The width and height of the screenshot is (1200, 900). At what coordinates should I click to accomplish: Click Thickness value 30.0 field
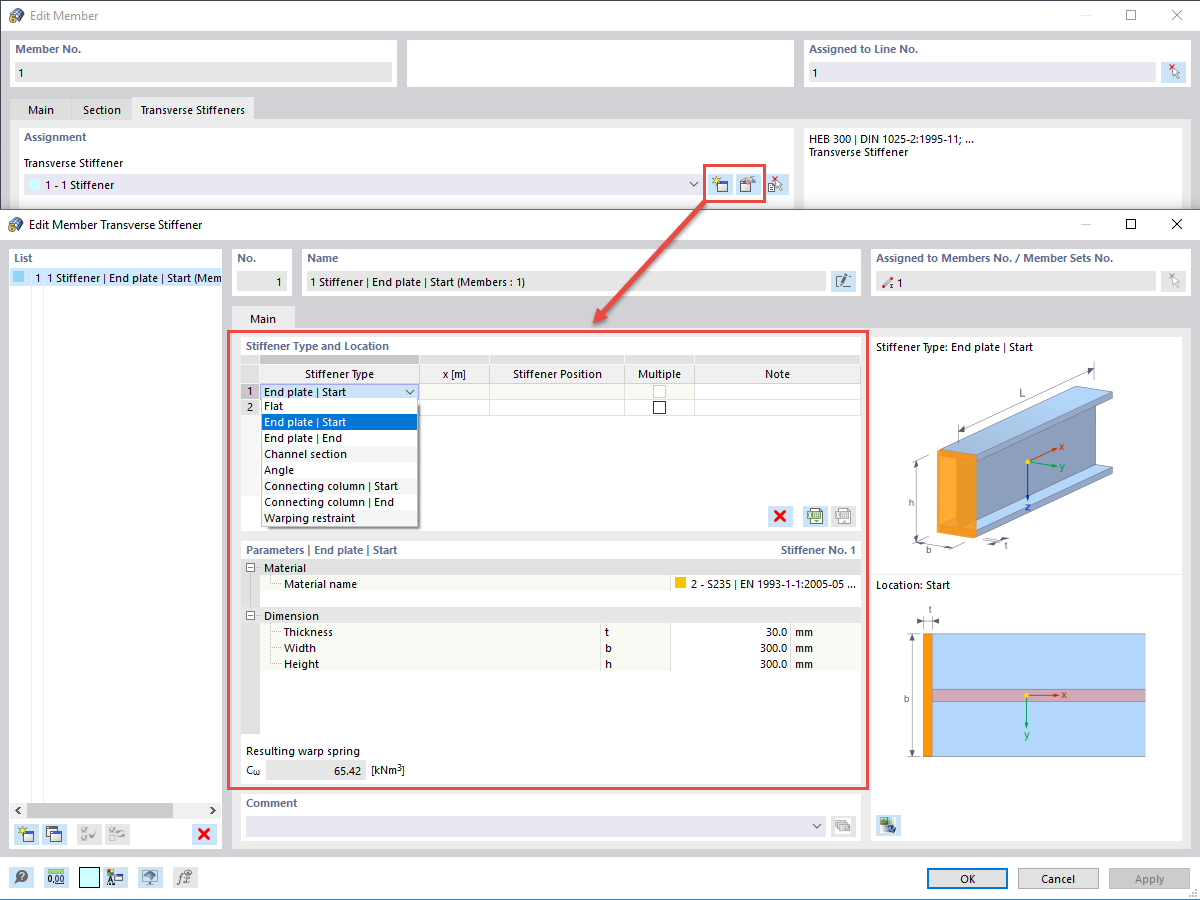[x=730, y=632]
